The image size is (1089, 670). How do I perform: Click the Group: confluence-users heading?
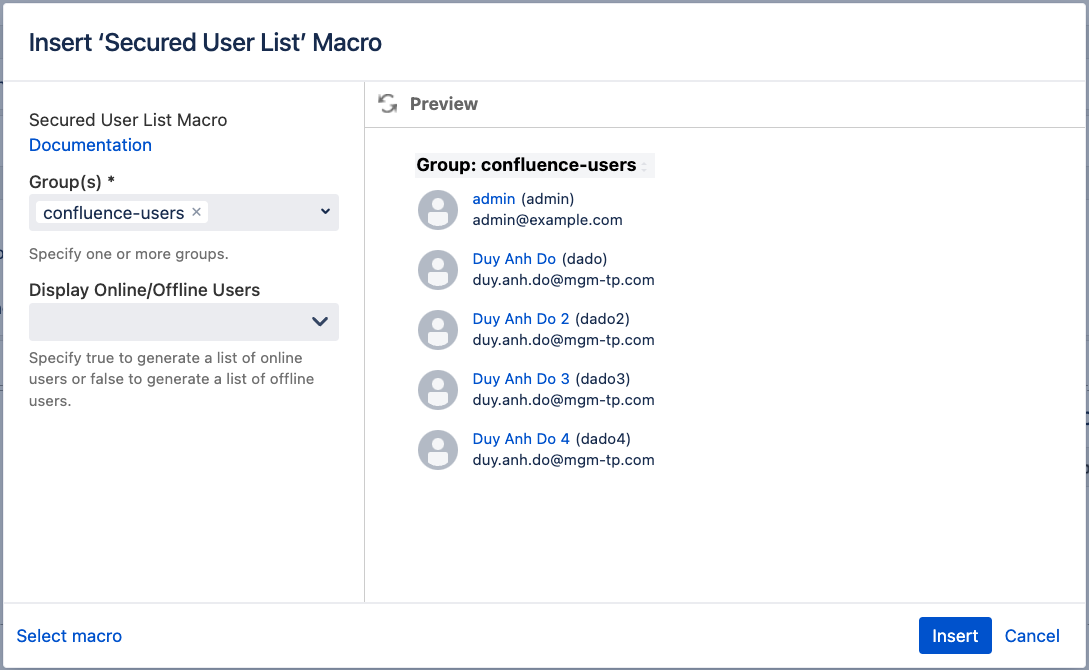526,165
